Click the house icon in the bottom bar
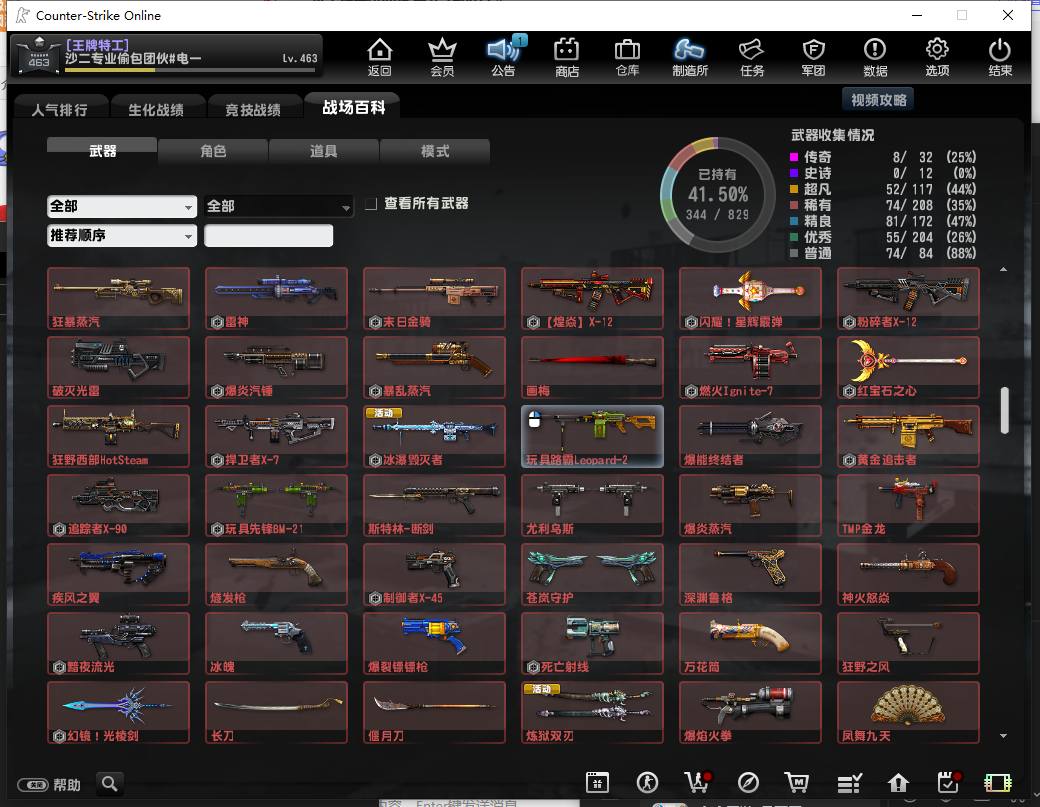This screenshot has height=807, width=1040. pyautogui.click(x=898, y=782)
